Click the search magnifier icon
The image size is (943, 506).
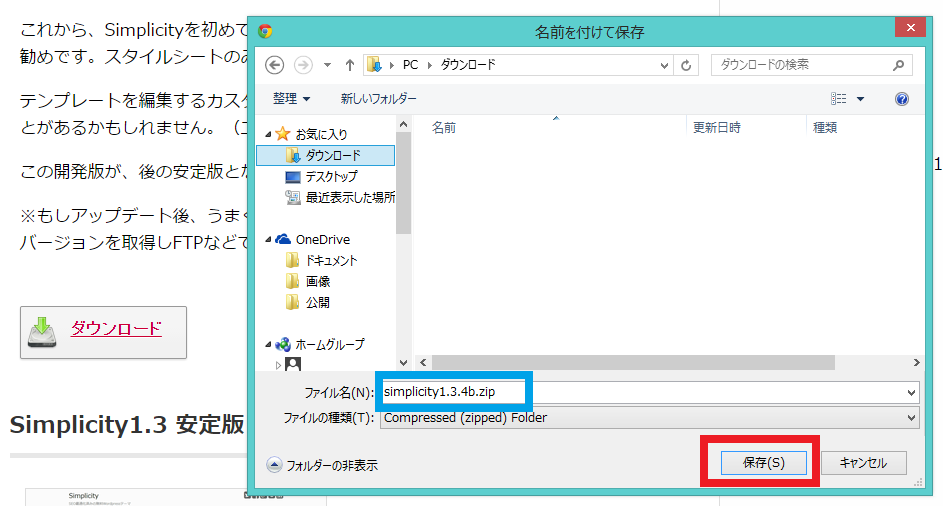(x=898, y=65)
